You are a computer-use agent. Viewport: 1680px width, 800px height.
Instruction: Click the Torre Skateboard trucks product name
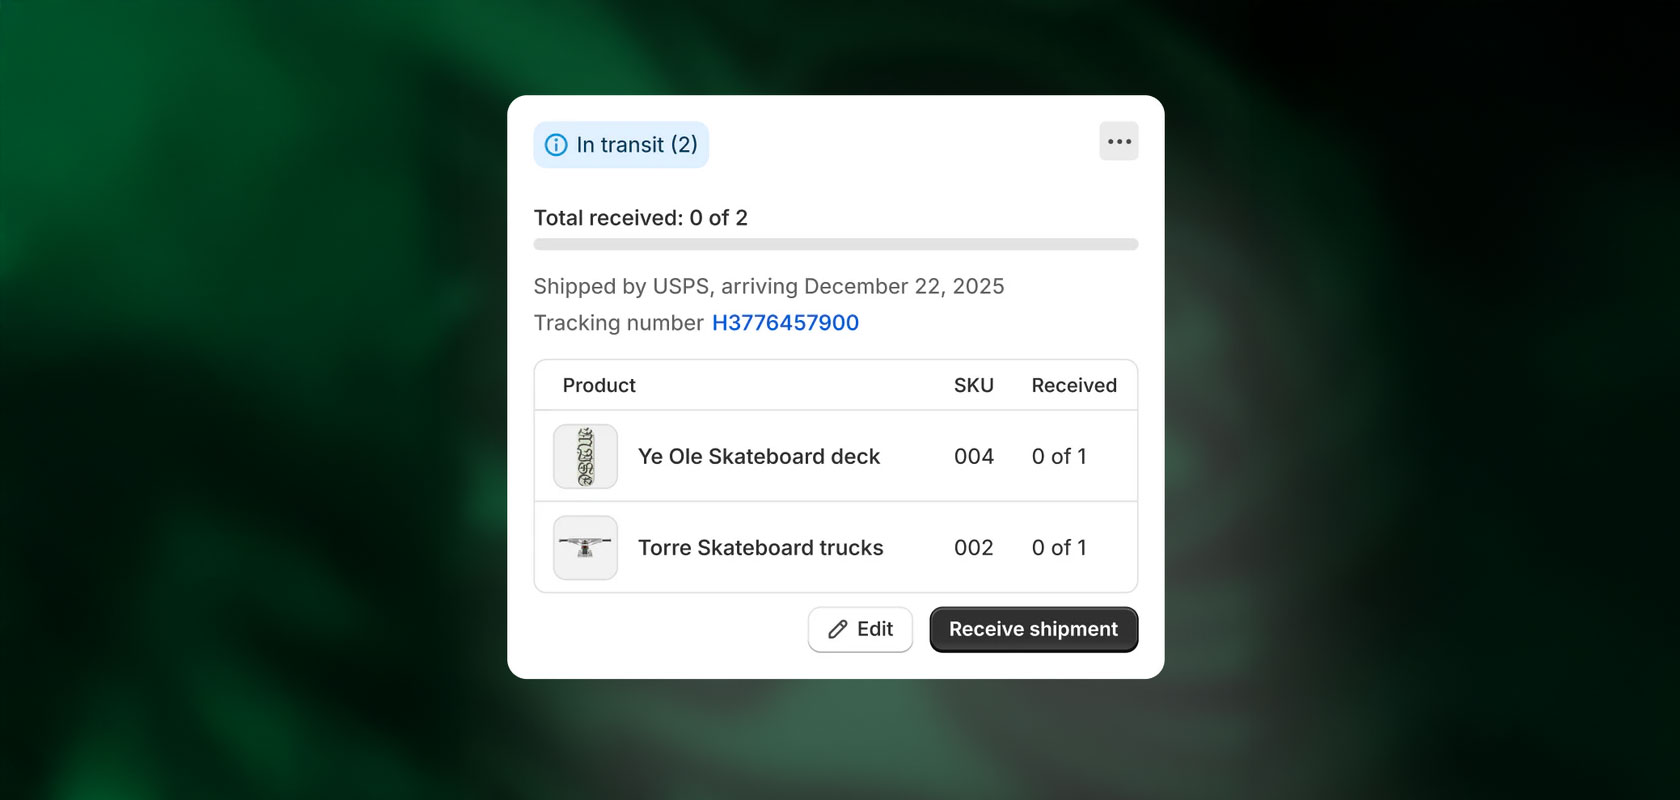point(760,547)
